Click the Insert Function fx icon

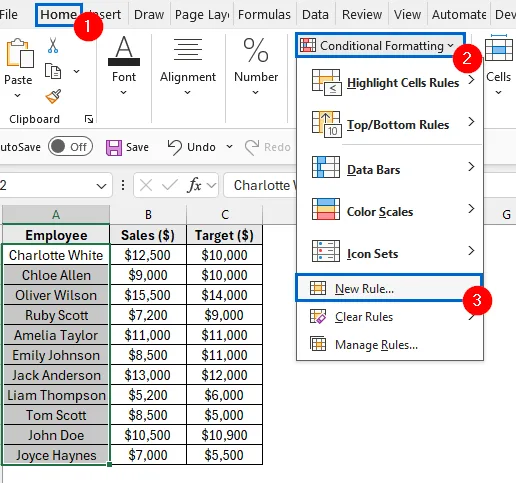[x=194, y=185]
